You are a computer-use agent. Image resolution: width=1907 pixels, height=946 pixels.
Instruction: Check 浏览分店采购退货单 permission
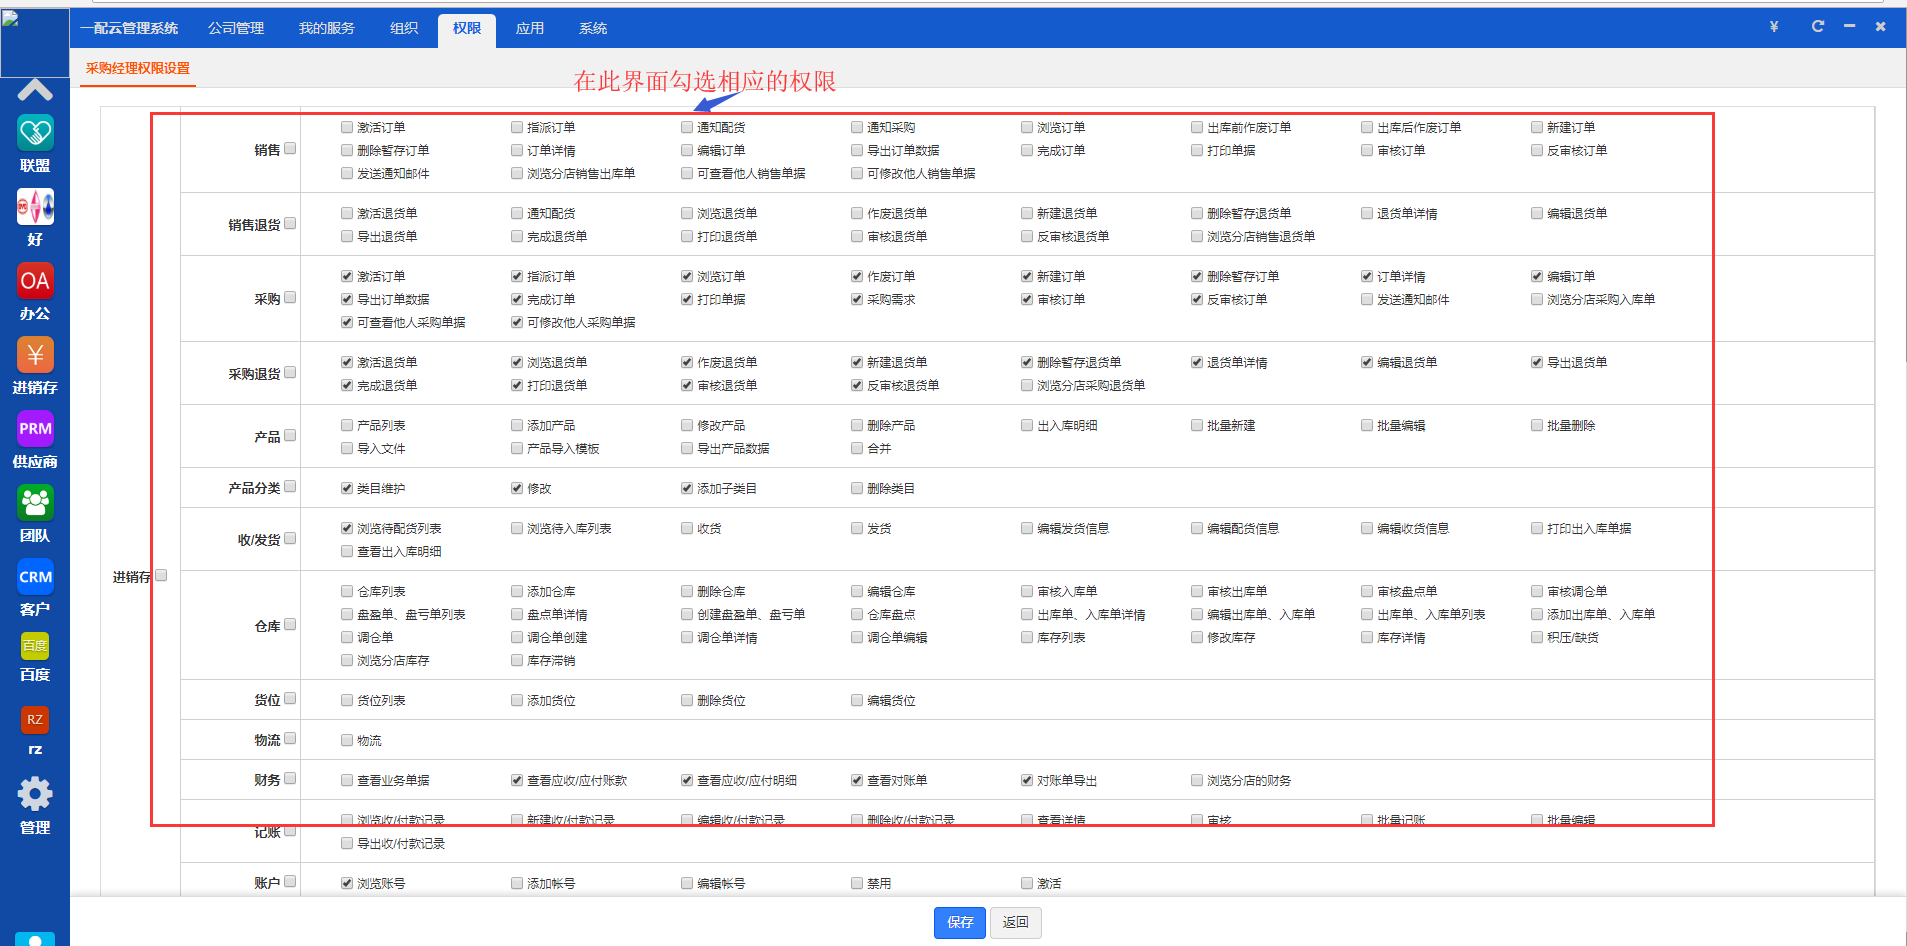coord(1027,385)
